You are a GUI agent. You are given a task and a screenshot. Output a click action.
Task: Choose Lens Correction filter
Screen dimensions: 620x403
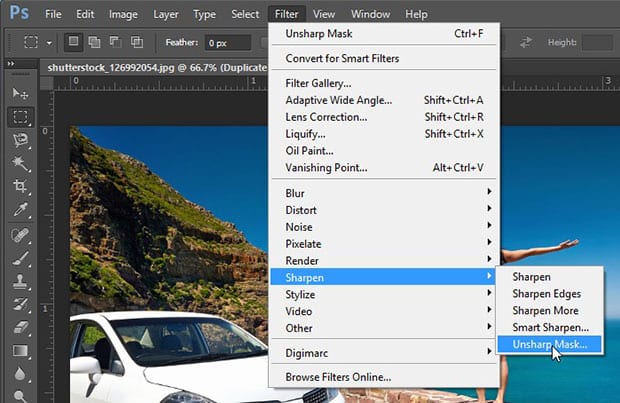click(384, 117)
